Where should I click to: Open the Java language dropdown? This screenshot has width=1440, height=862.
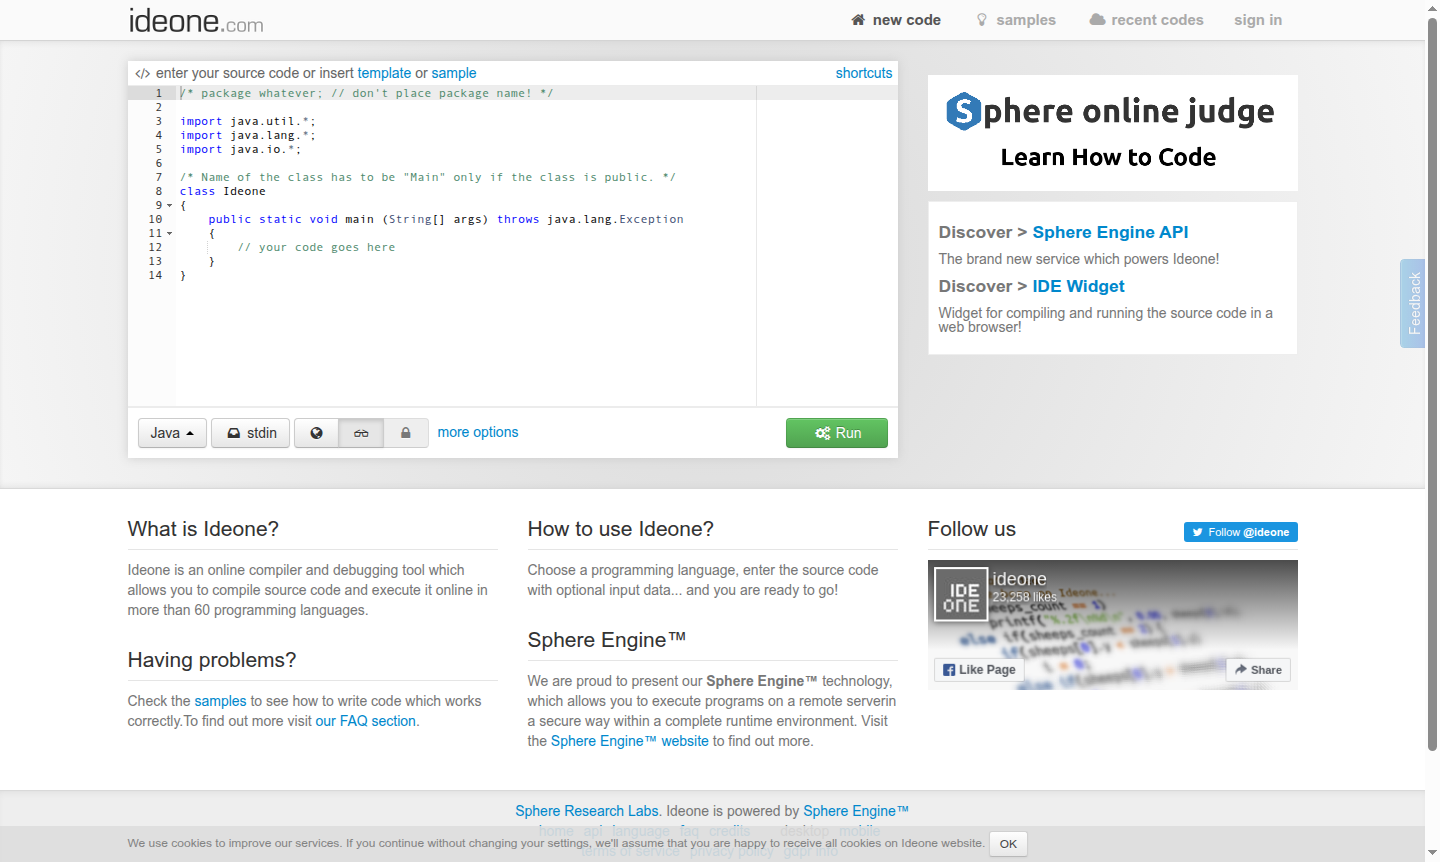tap(172, 433)
